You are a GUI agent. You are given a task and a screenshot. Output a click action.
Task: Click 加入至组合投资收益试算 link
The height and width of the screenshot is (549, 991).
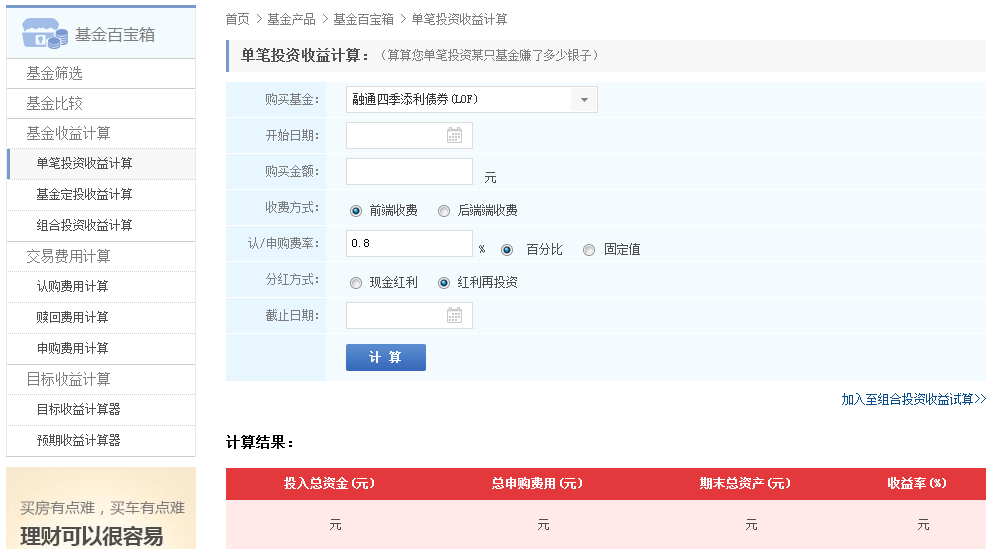tap(912, 399)
